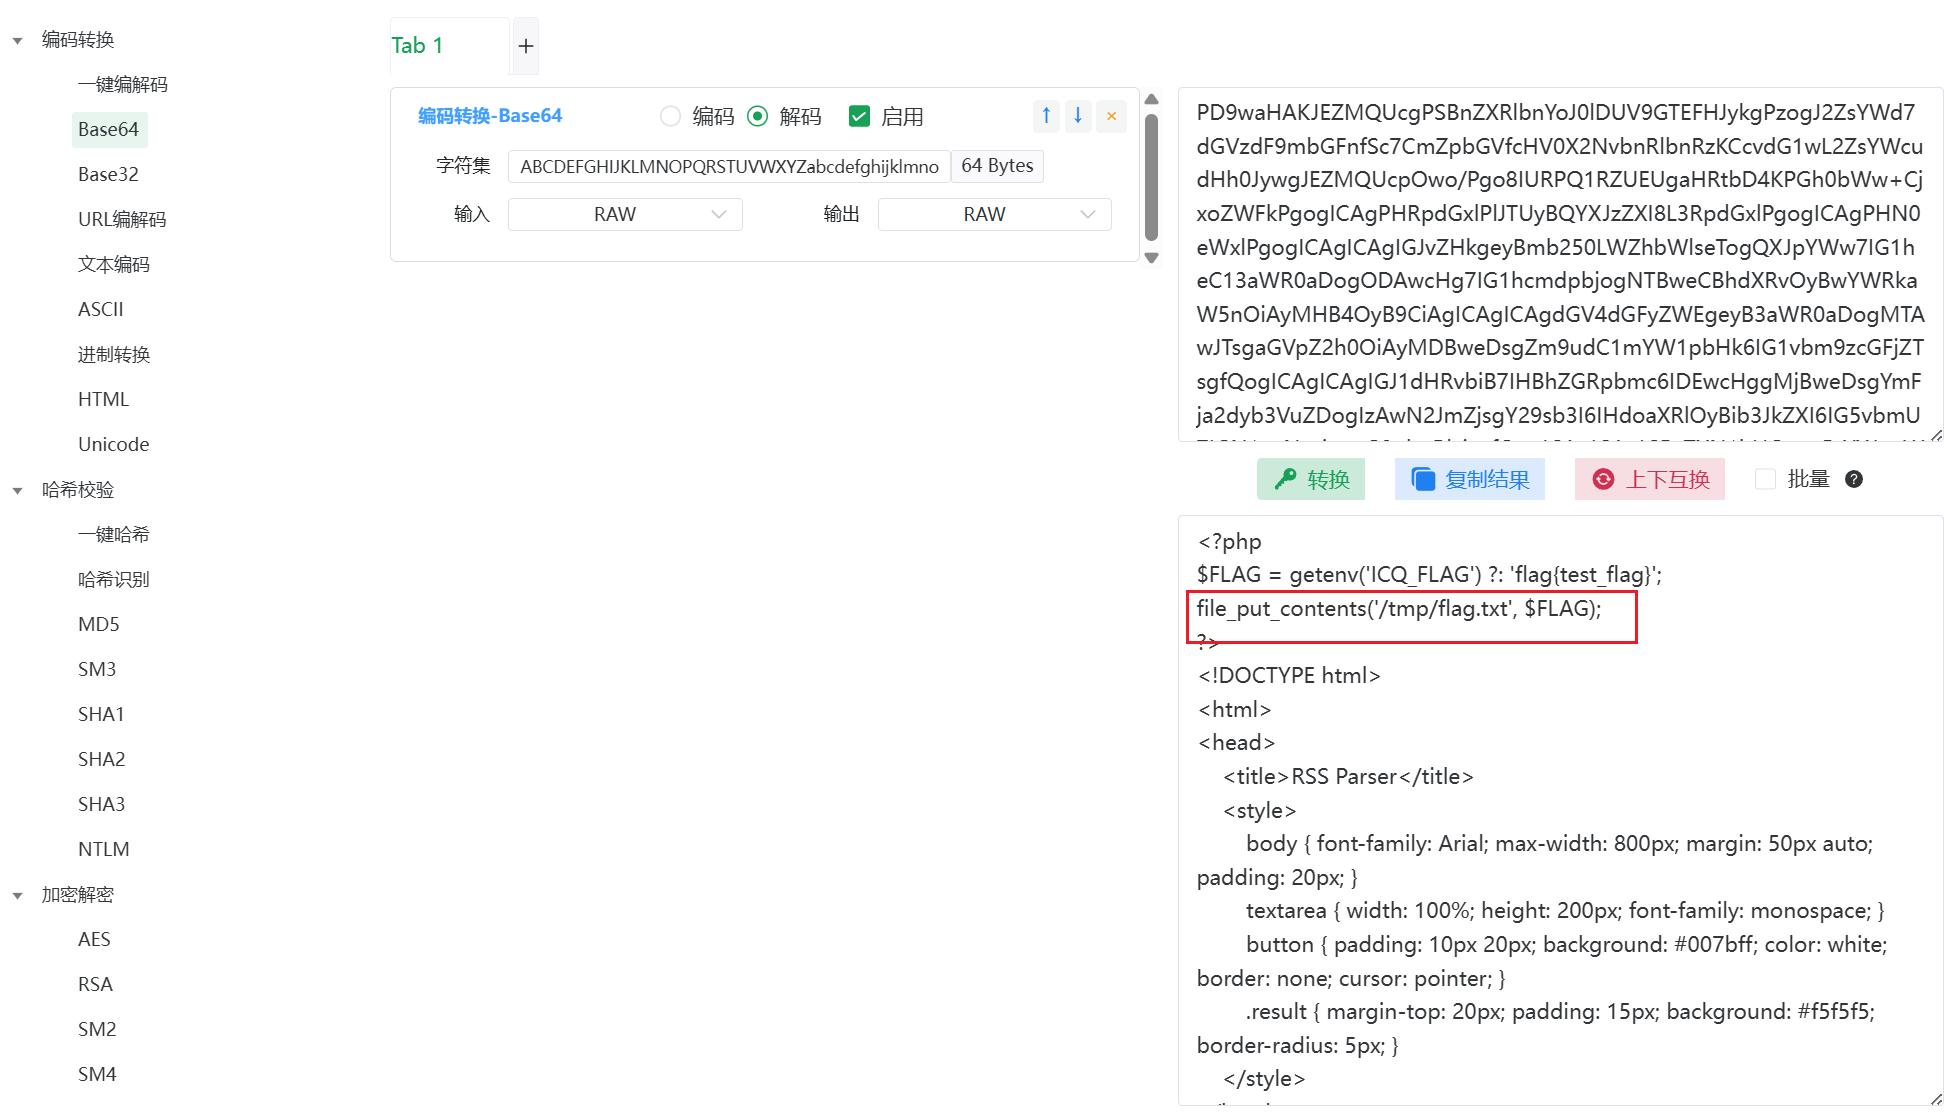This screenshot has height=1113, width=1944.
Task: Open 进制转换 in the sidebar
Action: tap(114, 355)
